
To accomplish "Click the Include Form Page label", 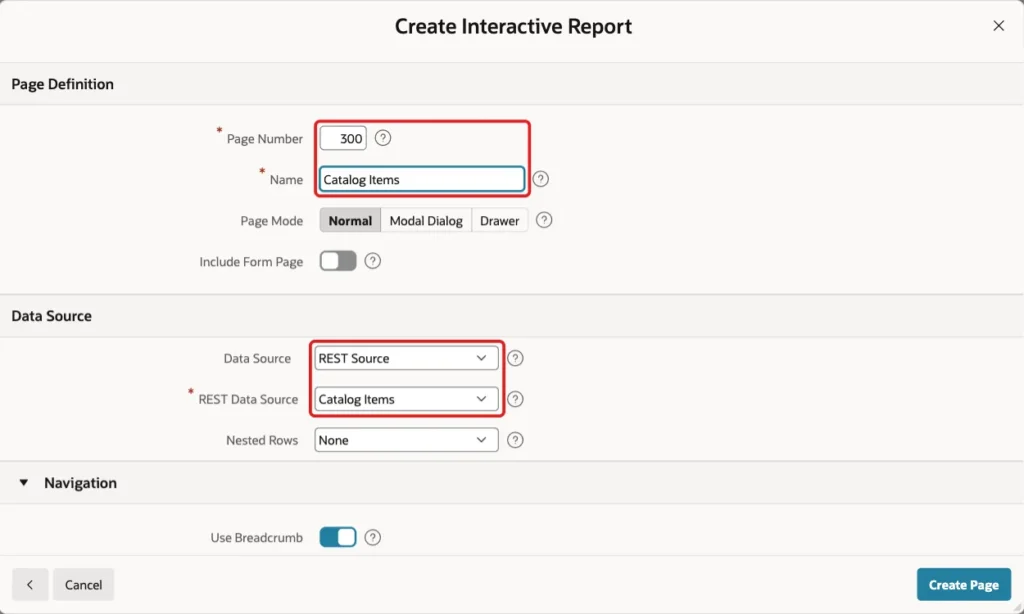I will pyautogui.click(x=251, y=261).
